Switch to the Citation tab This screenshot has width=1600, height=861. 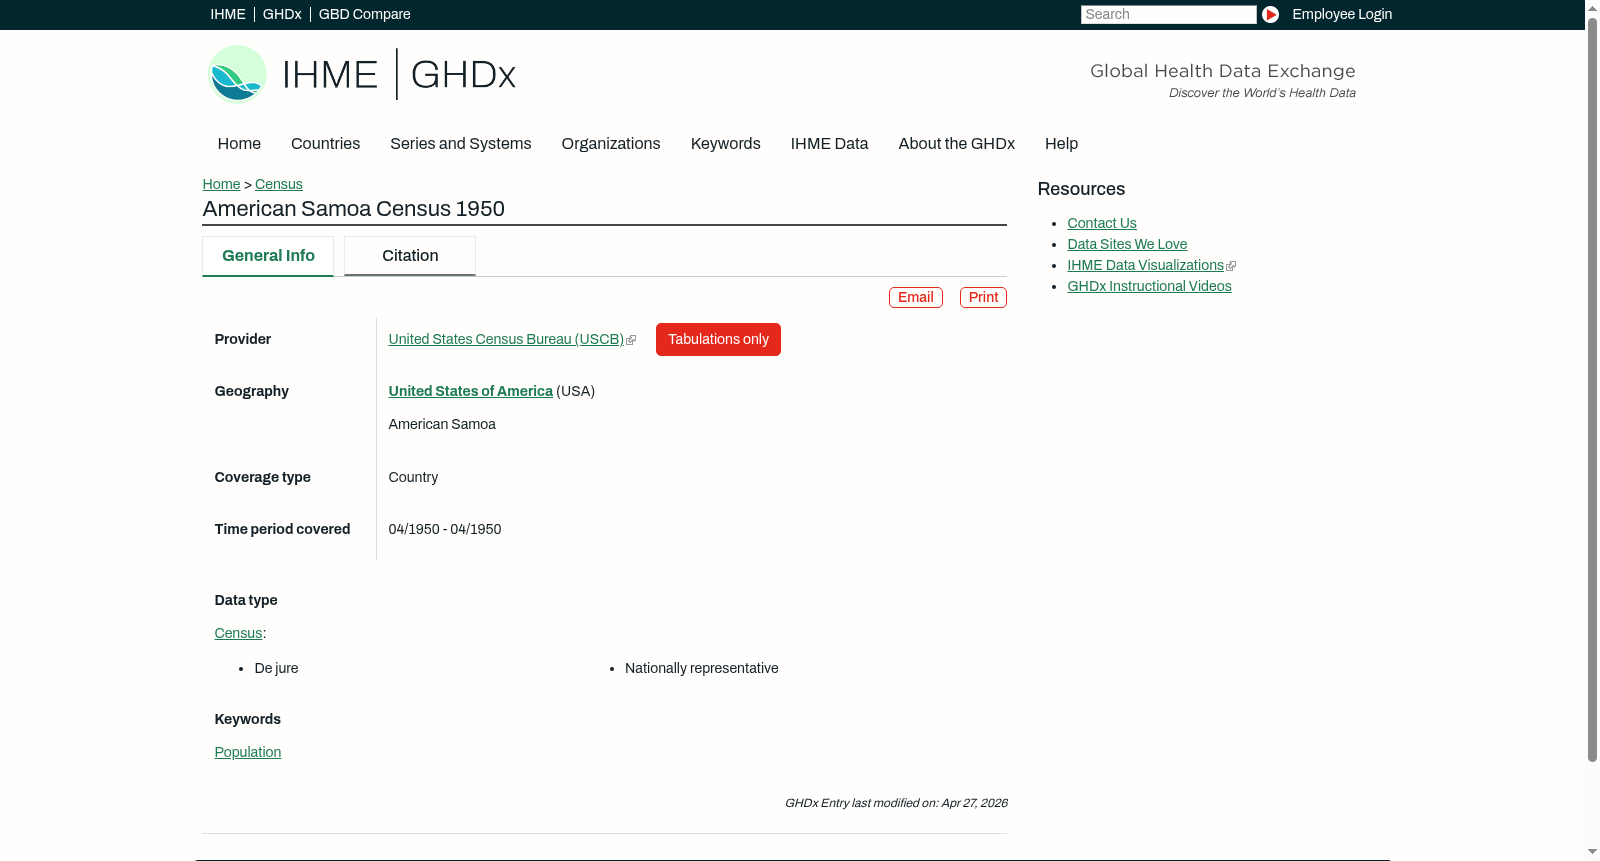(x=410, y=256)
